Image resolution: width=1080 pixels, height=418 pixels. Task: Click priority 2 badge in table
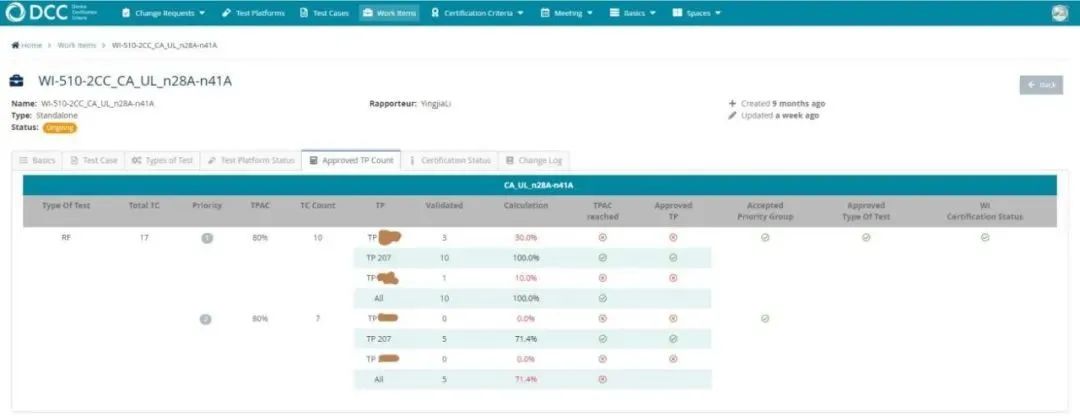[207, 319]
